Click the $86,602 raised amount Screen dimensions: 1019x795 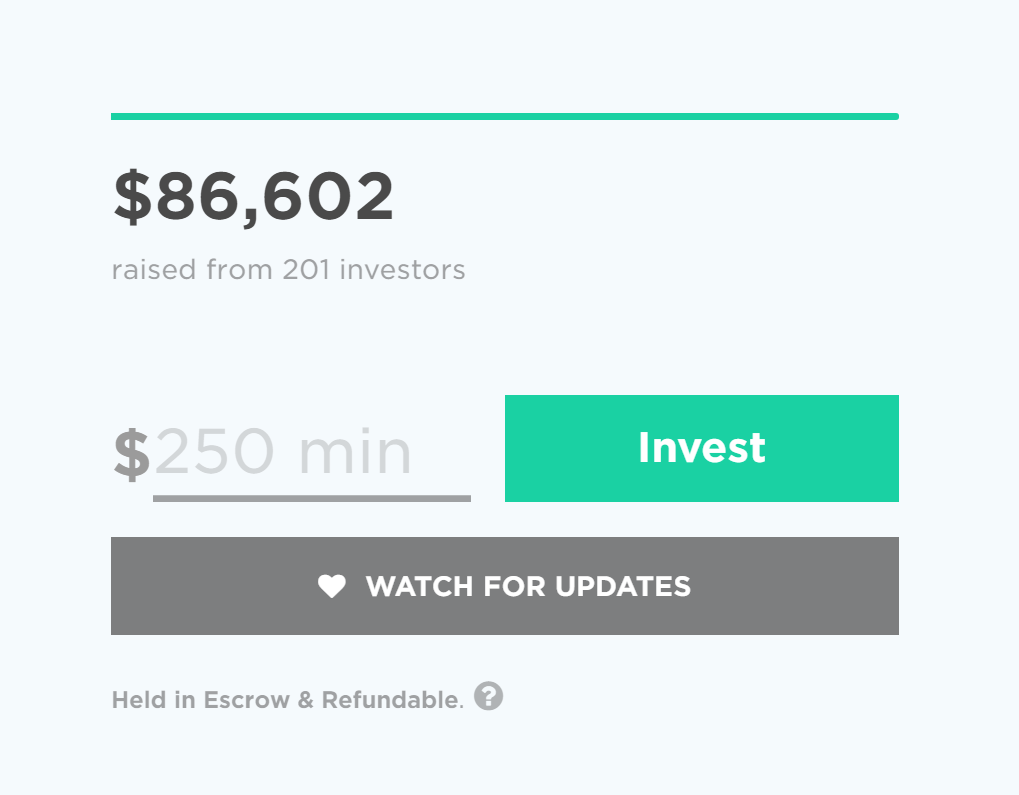tap(253, 197)
